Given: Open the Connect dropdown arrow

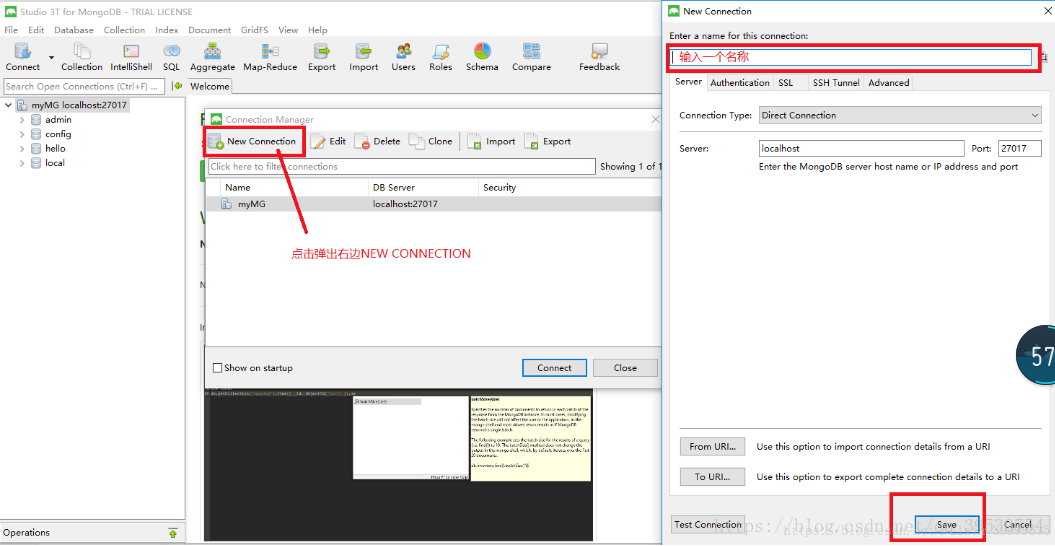Looking at the screenshot, I should [51, 57].
